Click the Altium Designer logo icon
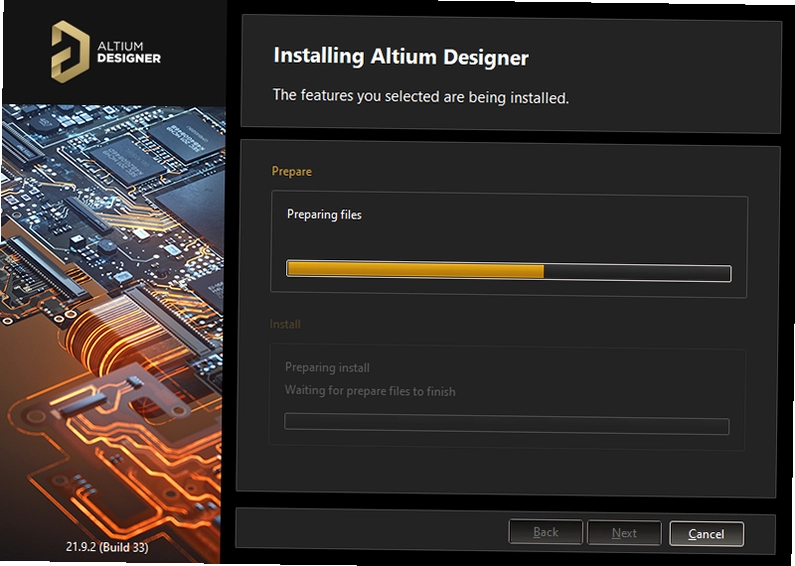 click(x=70, y=52)
